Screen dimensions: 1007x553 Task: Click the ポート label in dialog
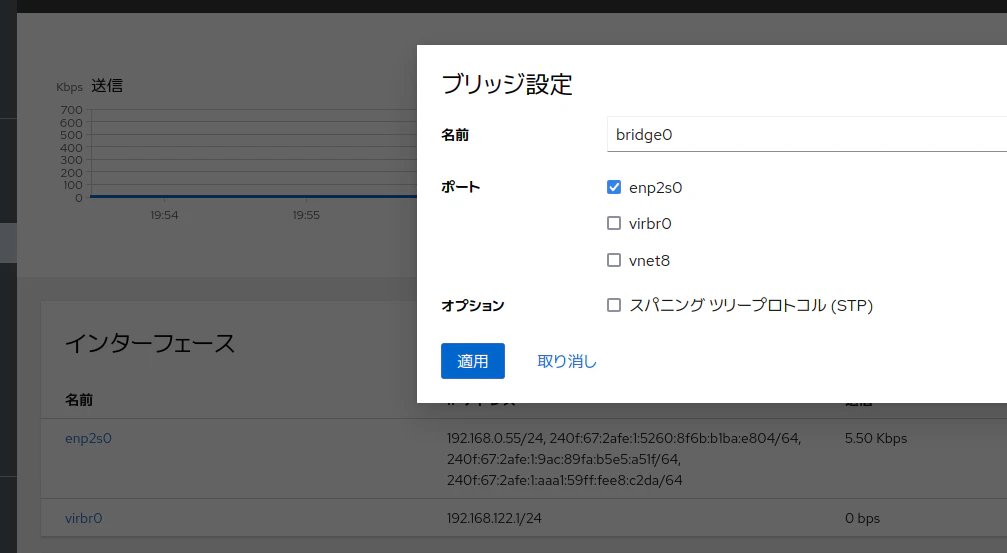click(460, 187)
